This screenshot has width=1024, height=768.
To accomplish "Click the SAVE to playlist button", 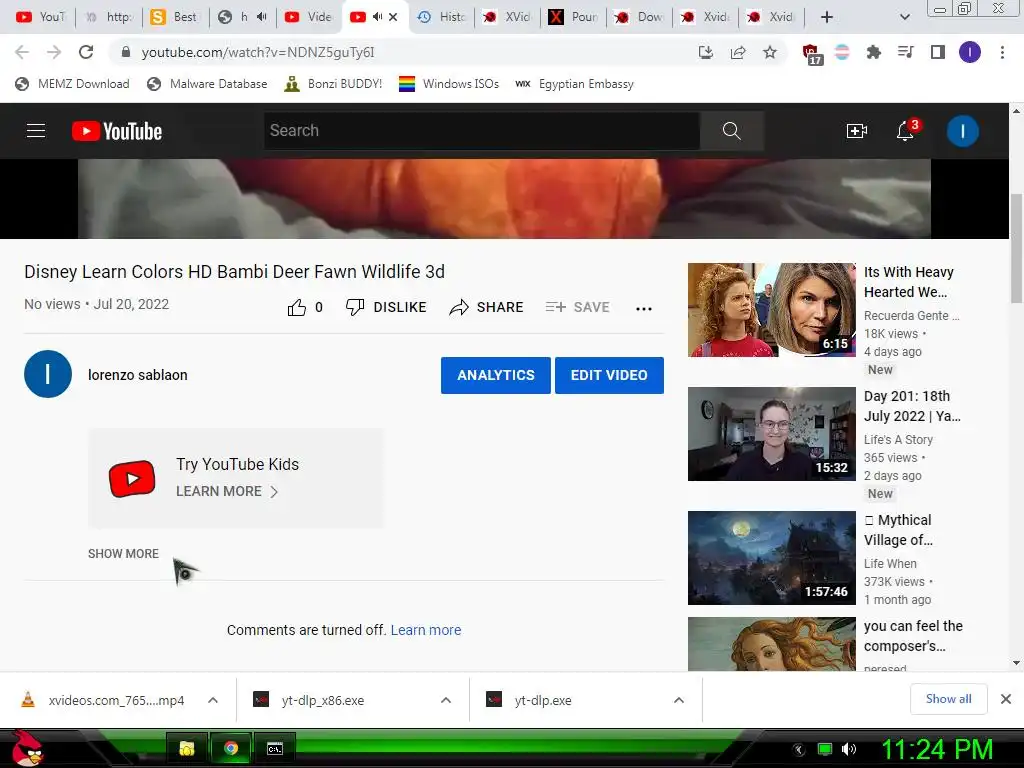I will coord(577,307).
